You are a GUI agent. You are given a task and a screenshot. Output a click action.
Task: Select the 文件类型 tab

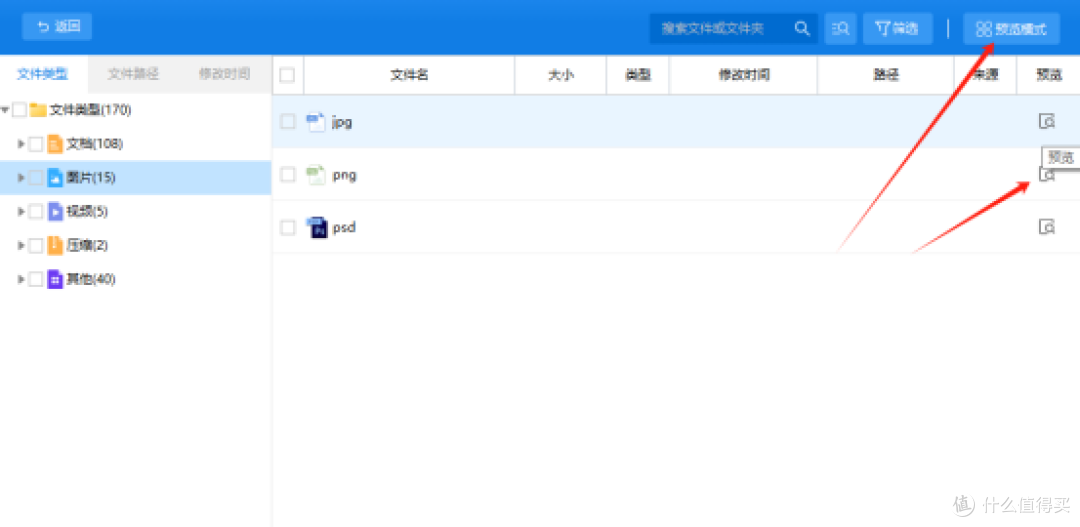[x=43, y=74]
